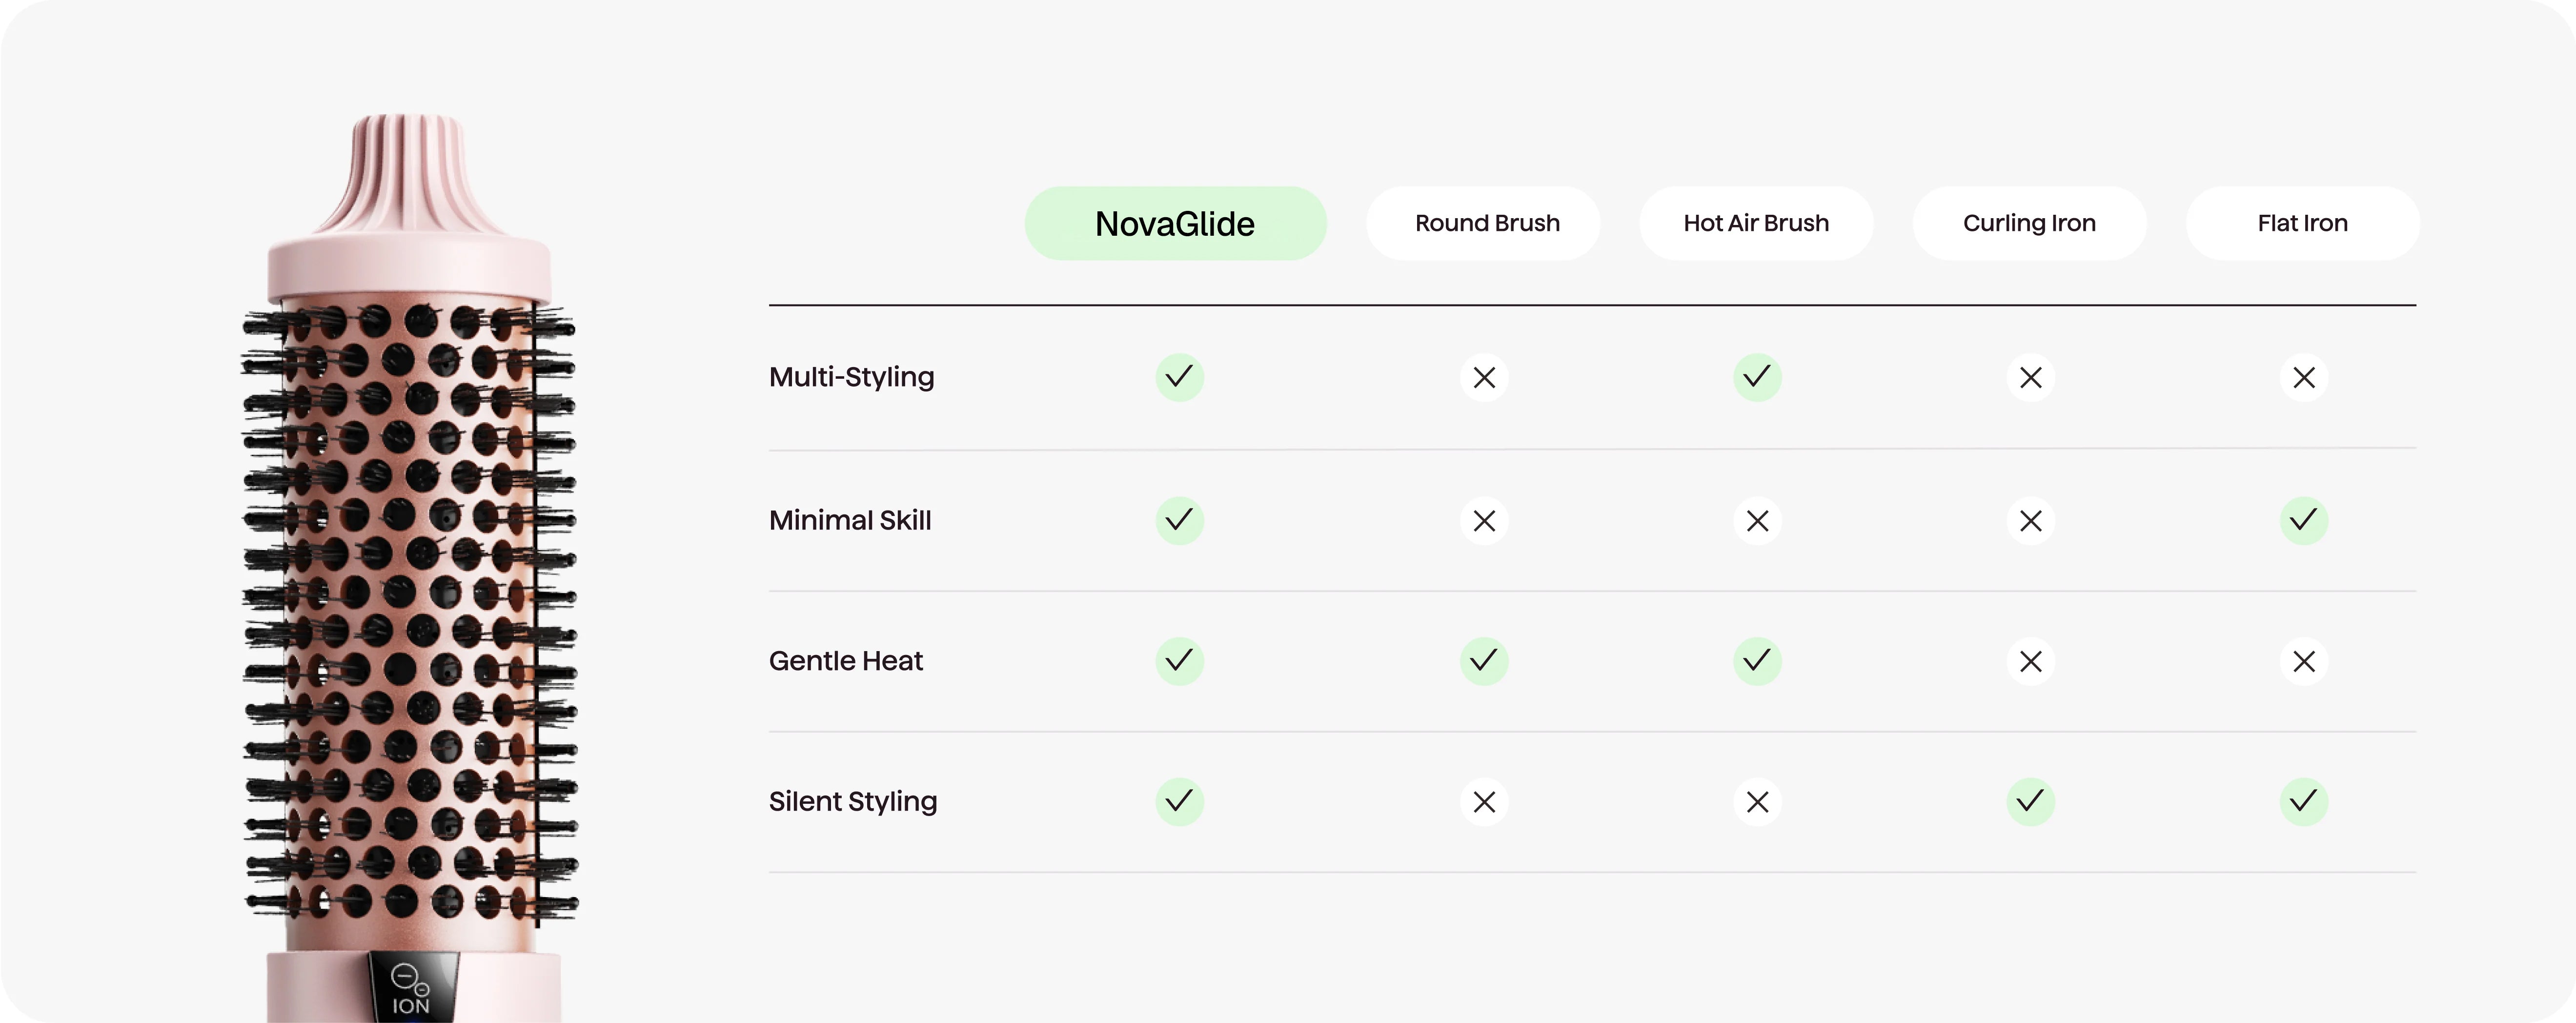The width and height of the screenshot is (2576, 1023).
Task: Click Round Brush Gentle Heat checkmark
Action: point(1484,661)
